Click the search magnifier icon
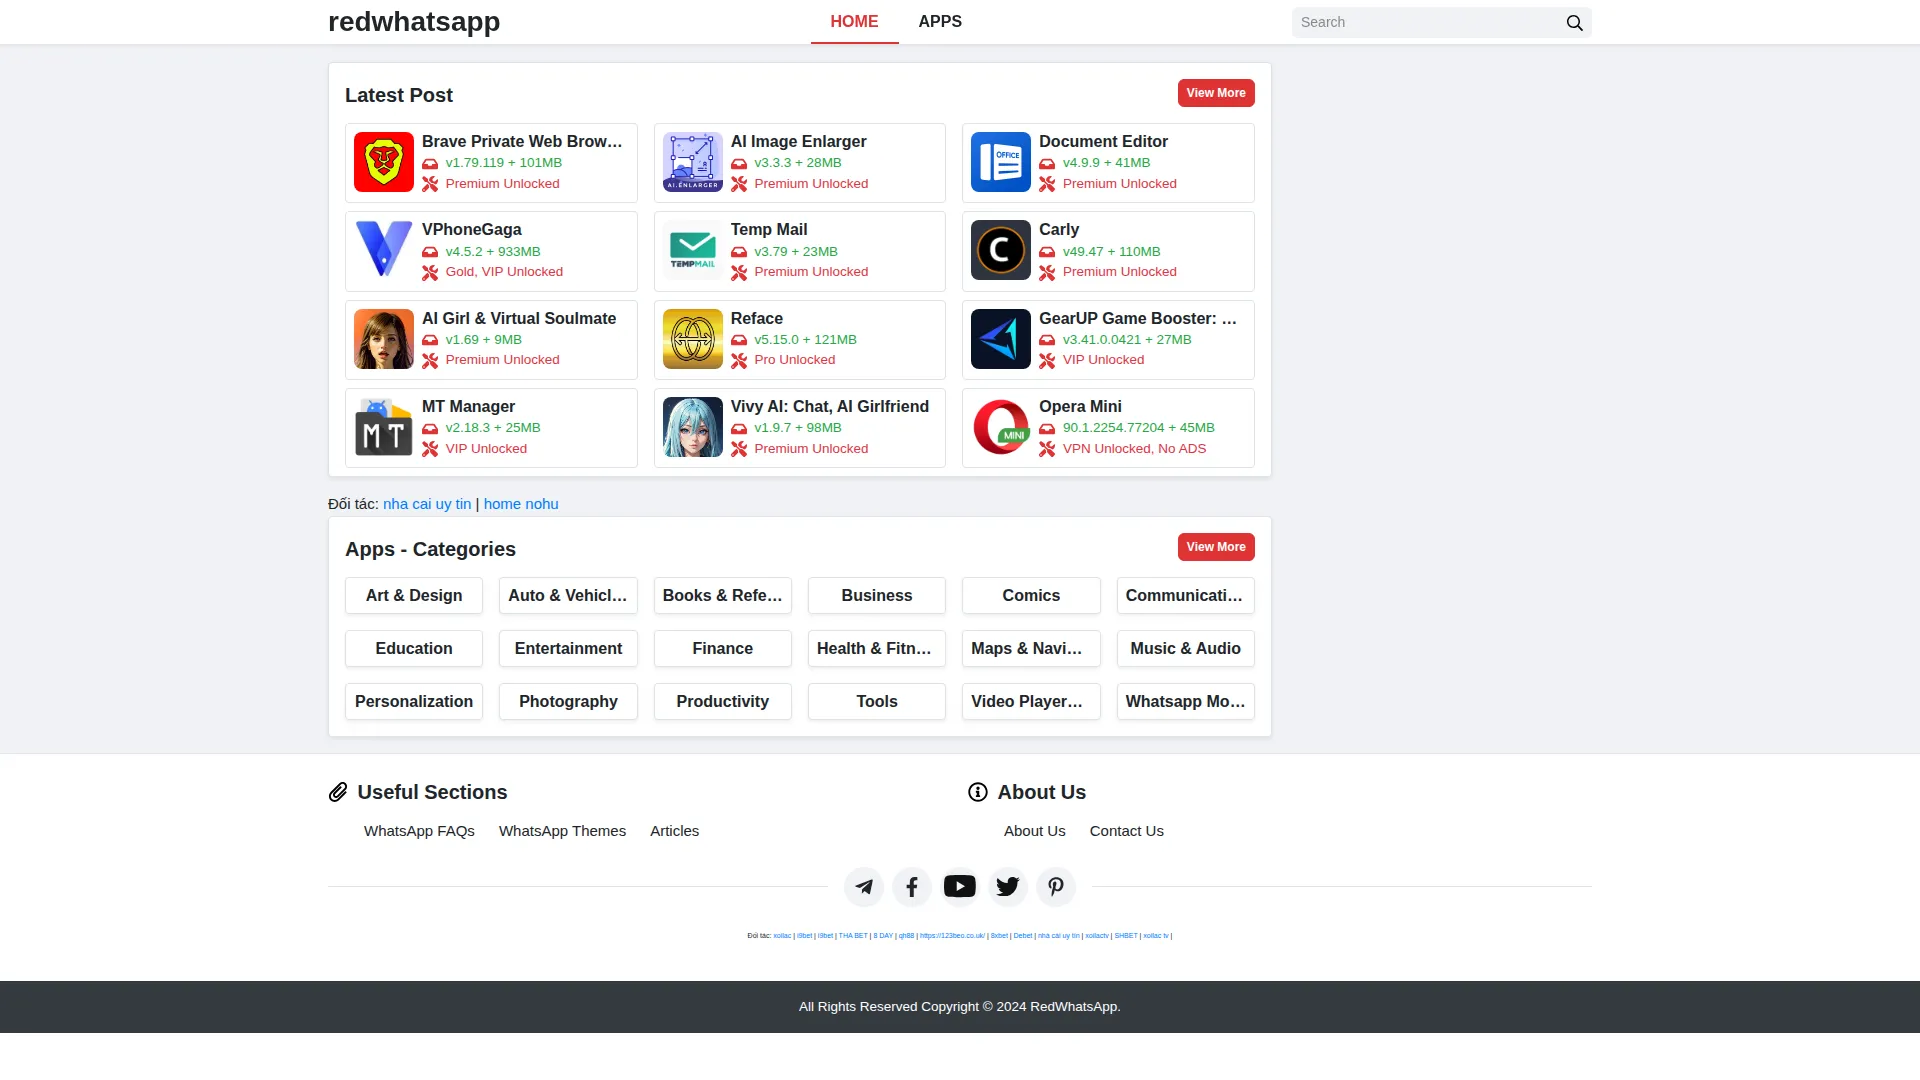Screen dimensions: 1920x1080 [x=1574, y=22]
